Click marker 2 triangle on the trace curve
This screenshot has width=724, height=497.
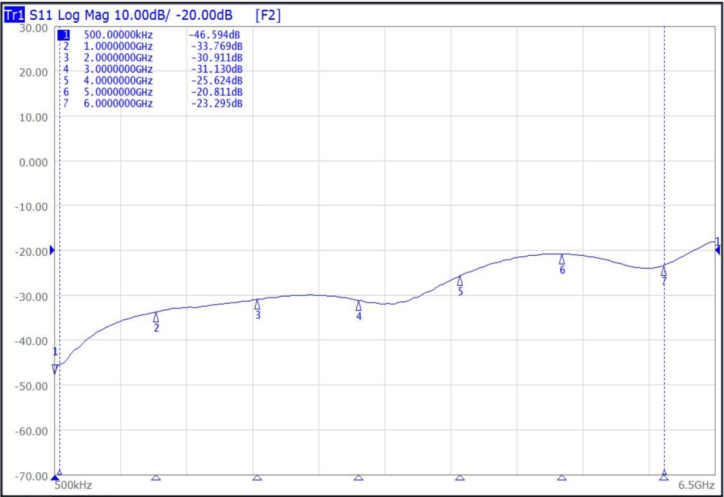click(156, 317)
